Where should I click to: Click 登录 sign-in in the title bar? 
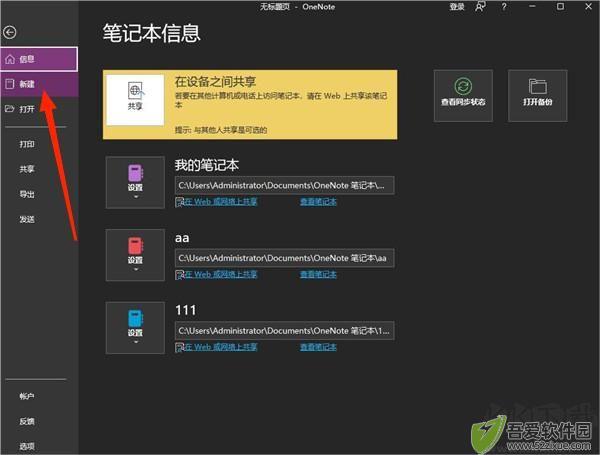457,7
